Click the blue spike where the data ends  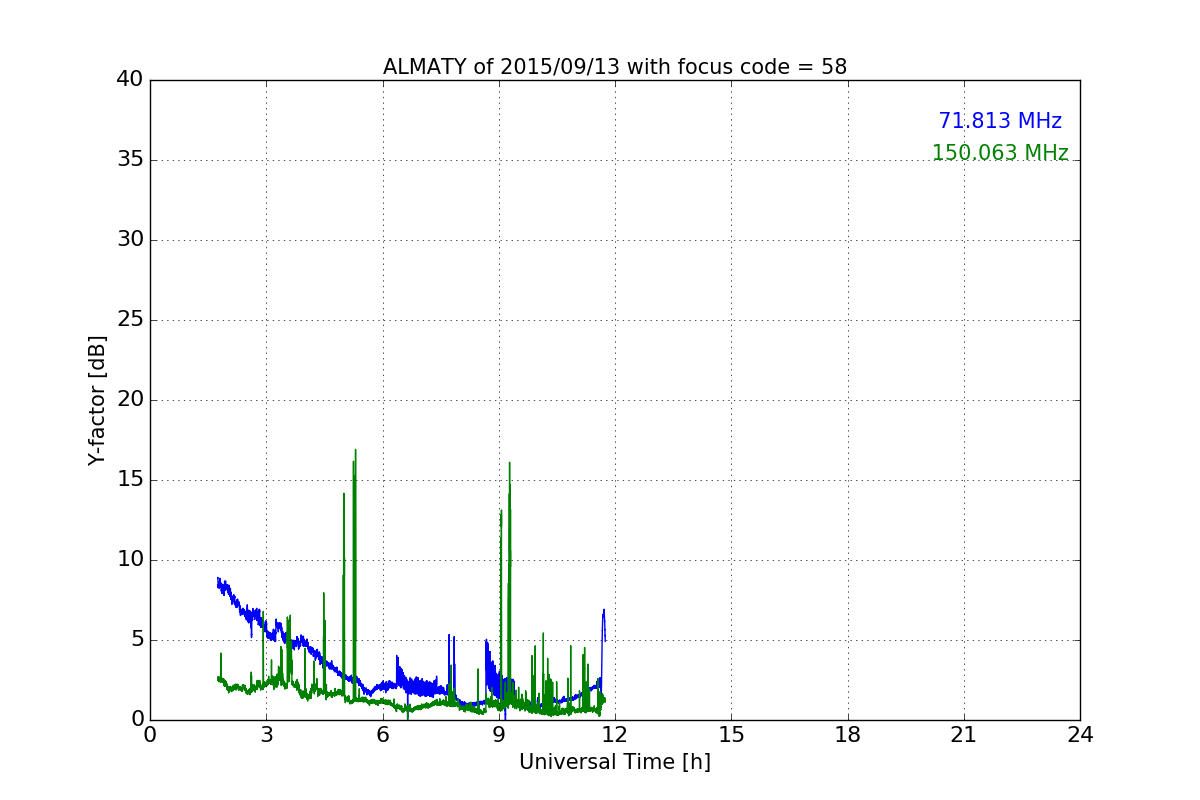[603, 611]
